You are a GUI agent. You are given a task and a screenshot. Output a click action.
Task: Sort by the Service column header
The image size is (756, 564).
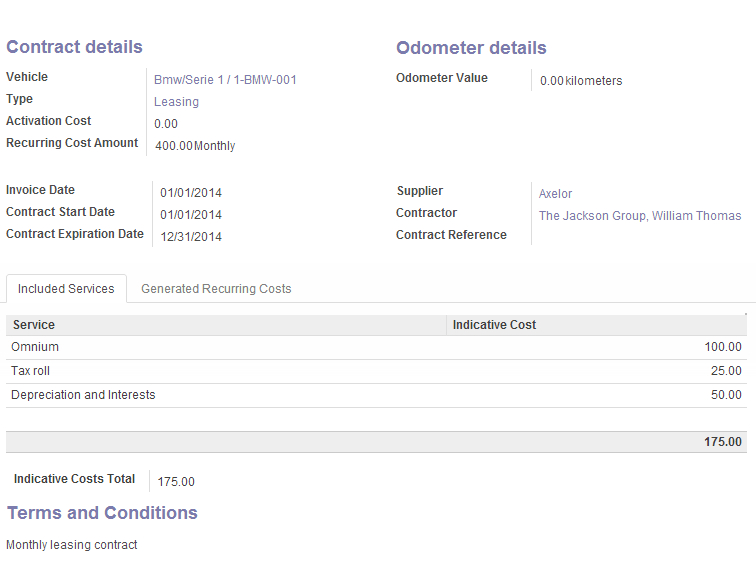tap(34, 325)
